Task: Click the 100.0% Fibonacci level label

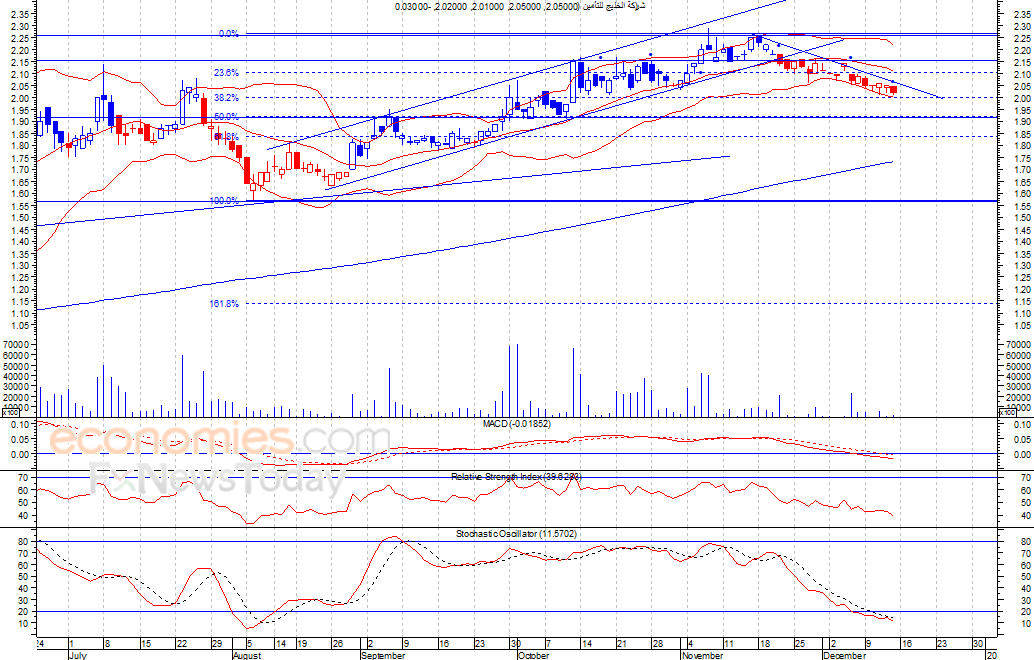Action: coord(223,201)
